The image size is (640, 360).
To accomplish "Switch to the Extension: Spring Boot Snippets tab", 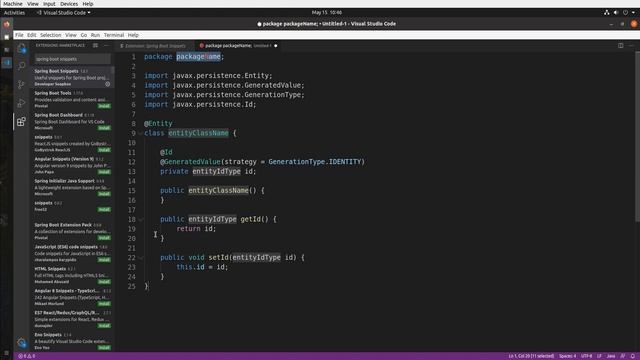I will point(154,46).
